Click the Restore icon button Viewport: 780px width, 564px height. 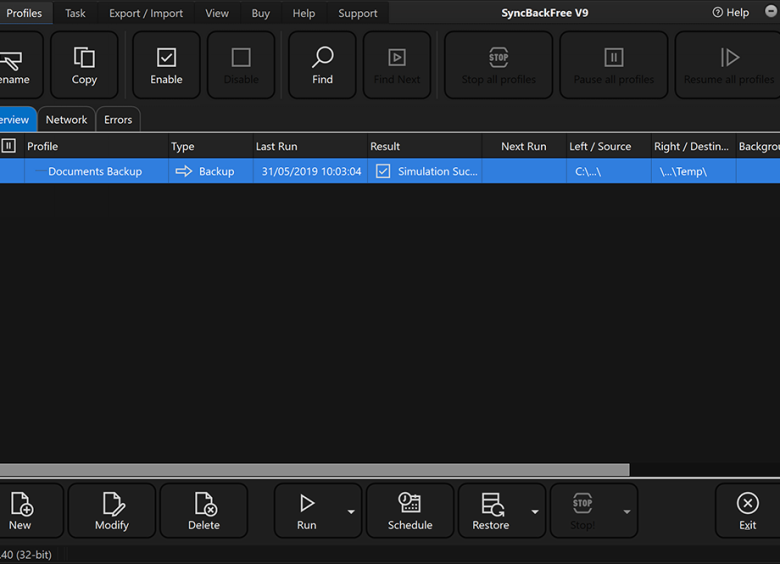point(491,503)
